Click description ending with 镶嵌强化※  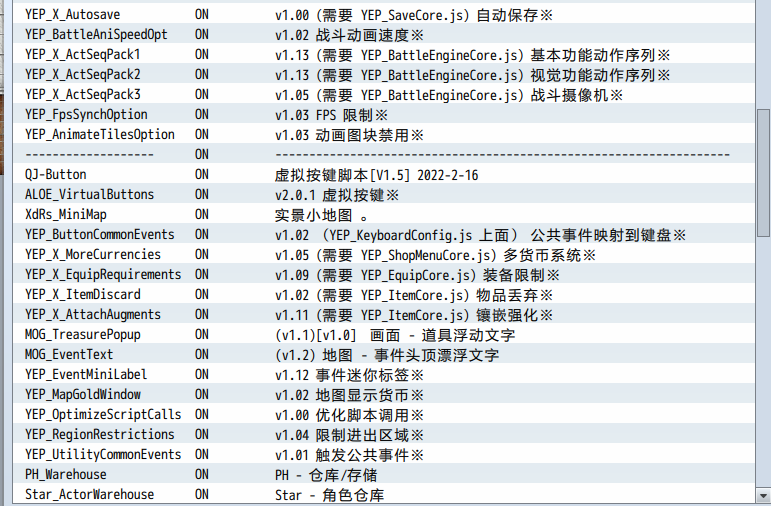tap(414, 315)
